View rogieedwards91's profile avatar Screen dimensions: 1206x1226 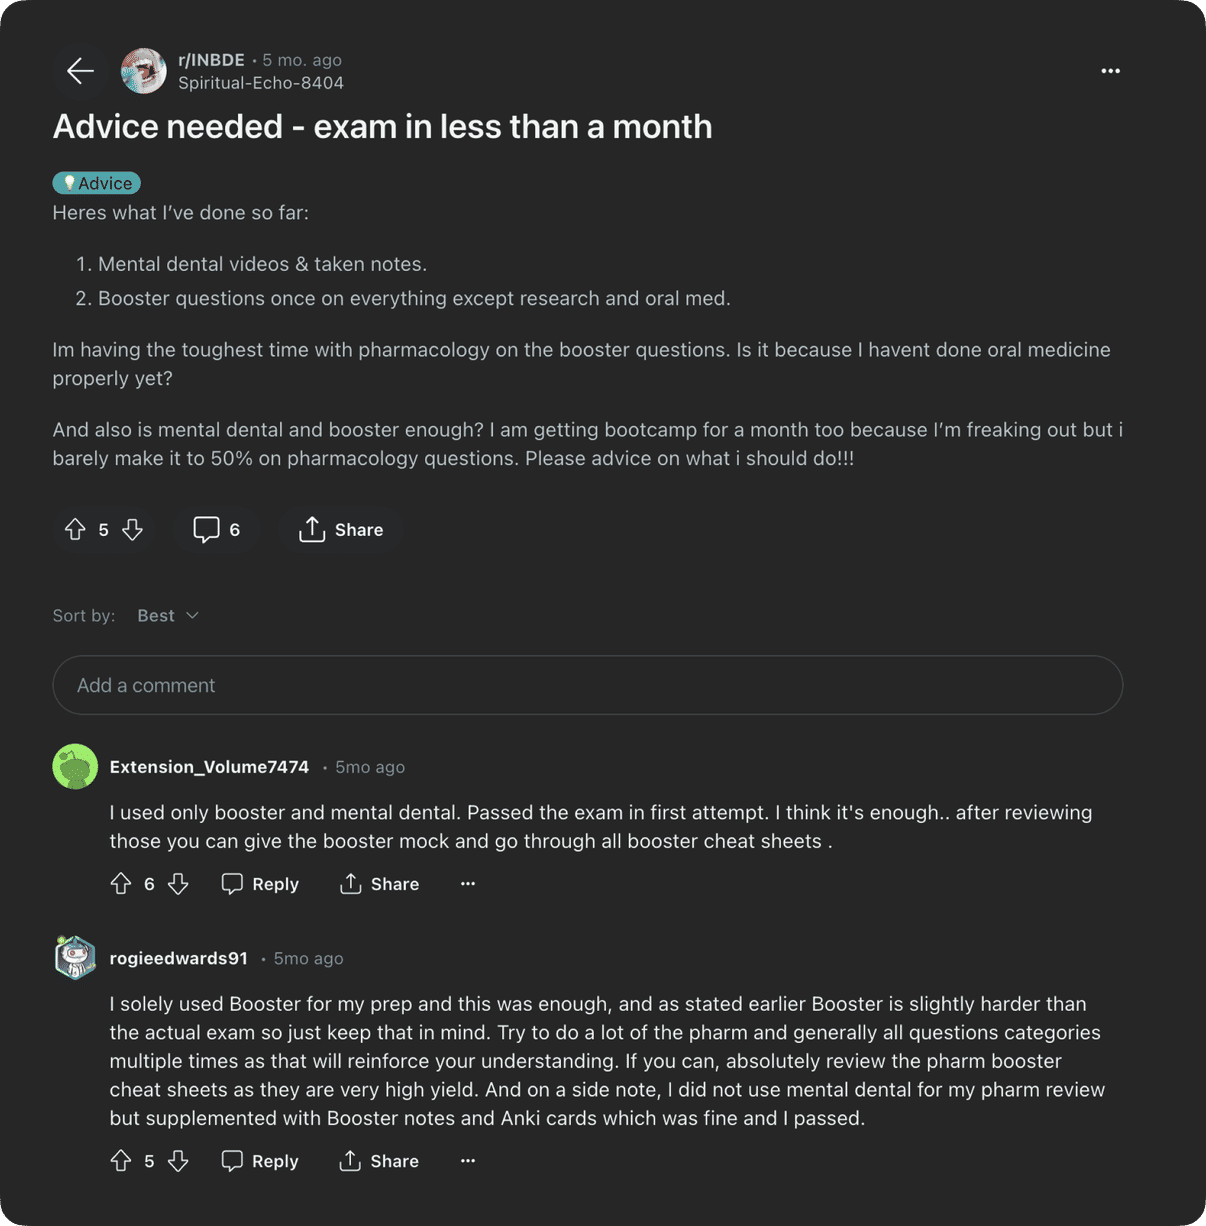pyautogui.click(x=75, y=958)
